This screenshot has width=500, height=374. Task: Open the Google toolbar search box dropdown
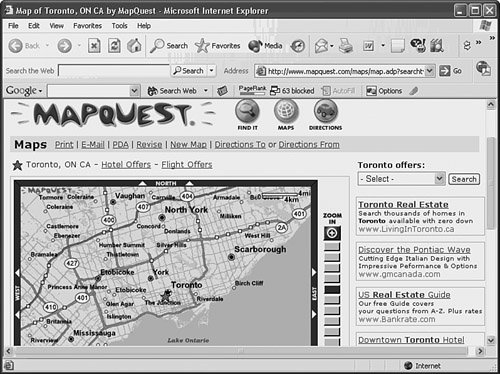point(134,91)
